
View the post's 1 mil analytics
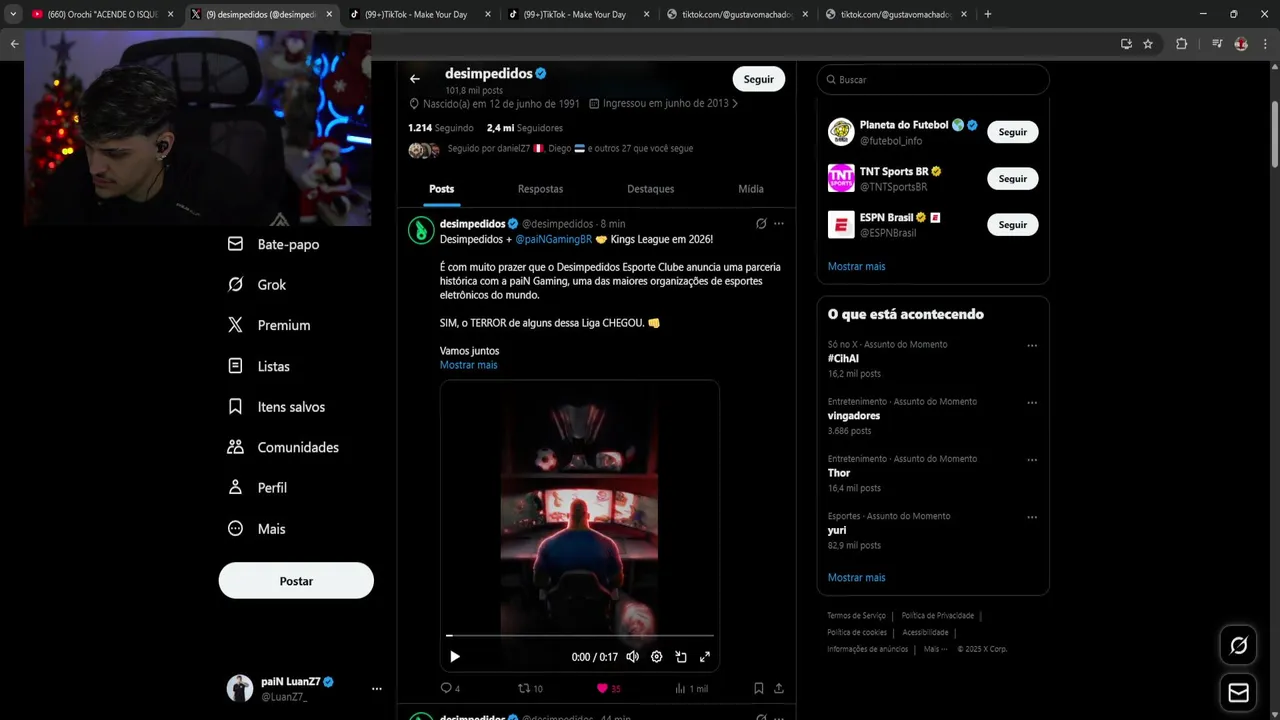coord(691,688)
